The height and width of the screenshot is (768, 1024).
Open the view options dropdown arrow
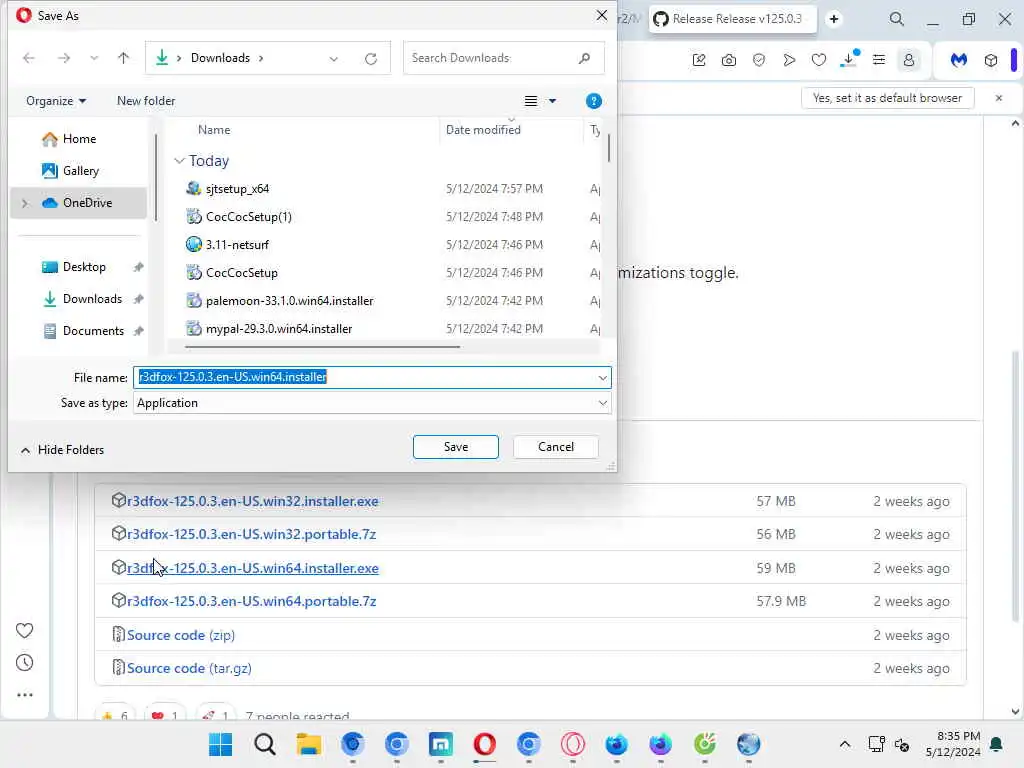tap(552, 101)
